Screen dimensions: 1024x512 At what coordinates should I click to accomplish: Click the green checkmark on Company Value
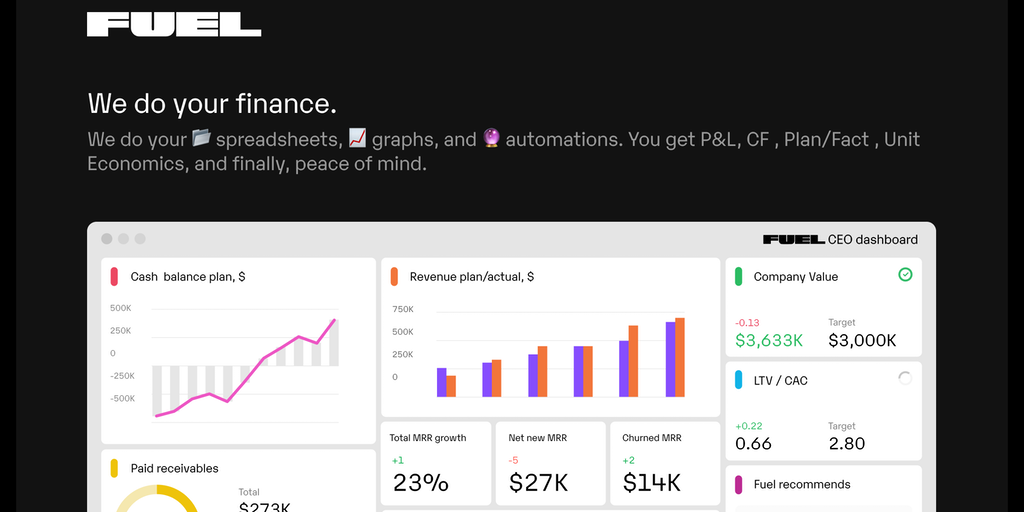pos(905,274)
